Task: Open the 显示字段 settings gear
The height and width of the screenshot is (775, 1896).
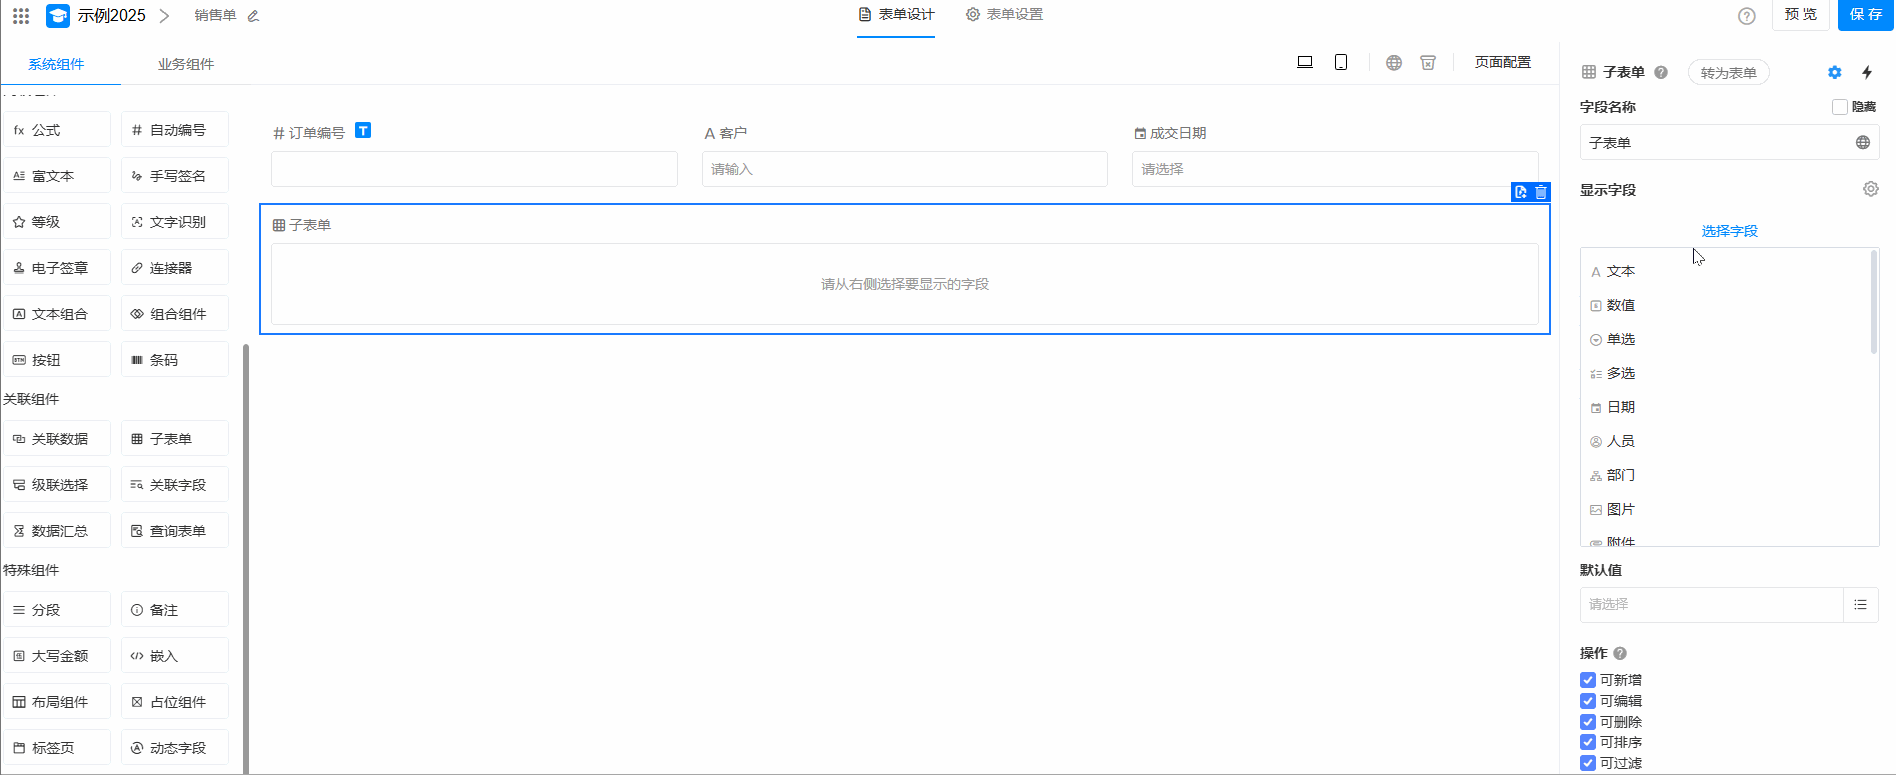Action: [1870, 189]
